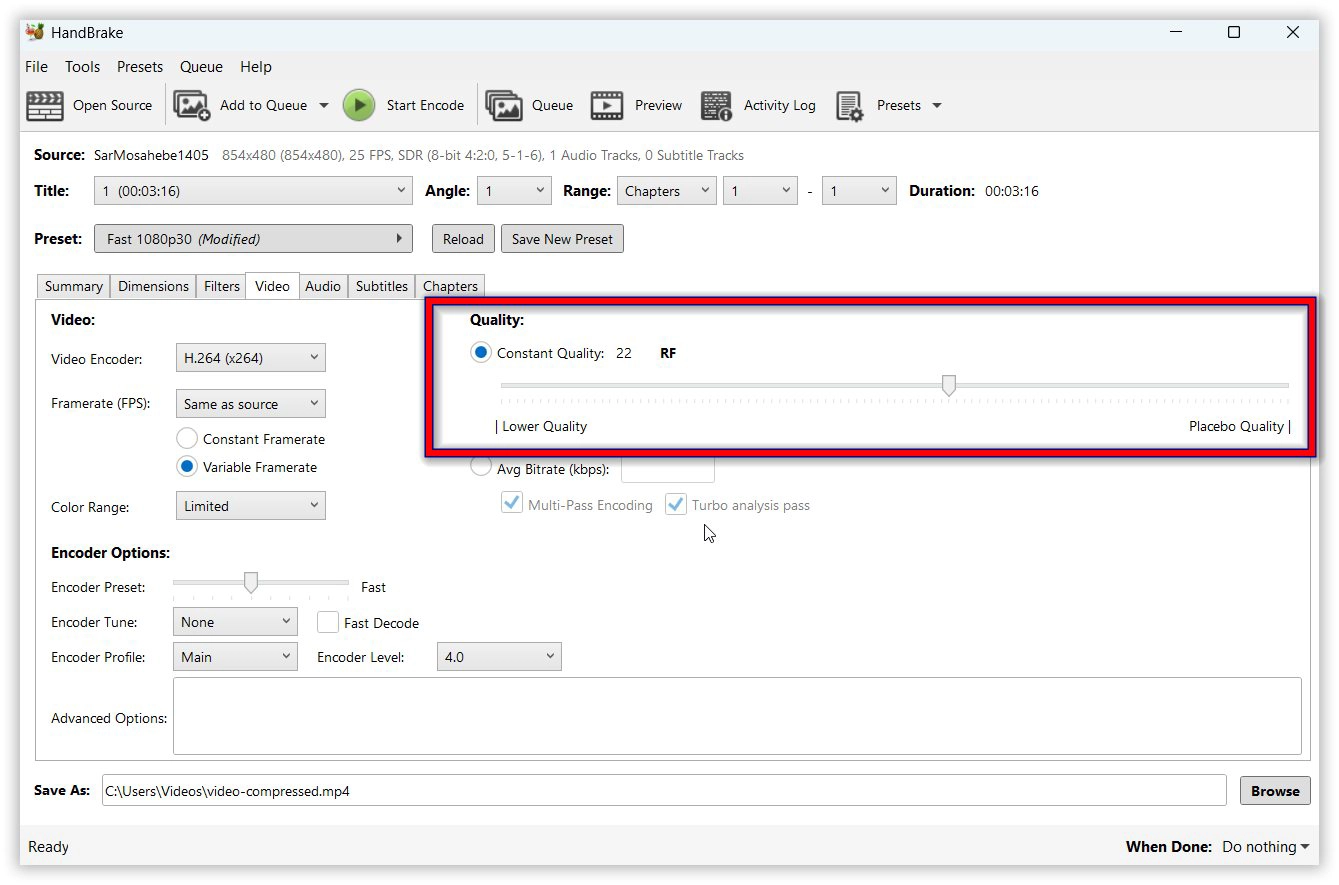Open the Encoder Profile Main dropdown

click(235, 657)
